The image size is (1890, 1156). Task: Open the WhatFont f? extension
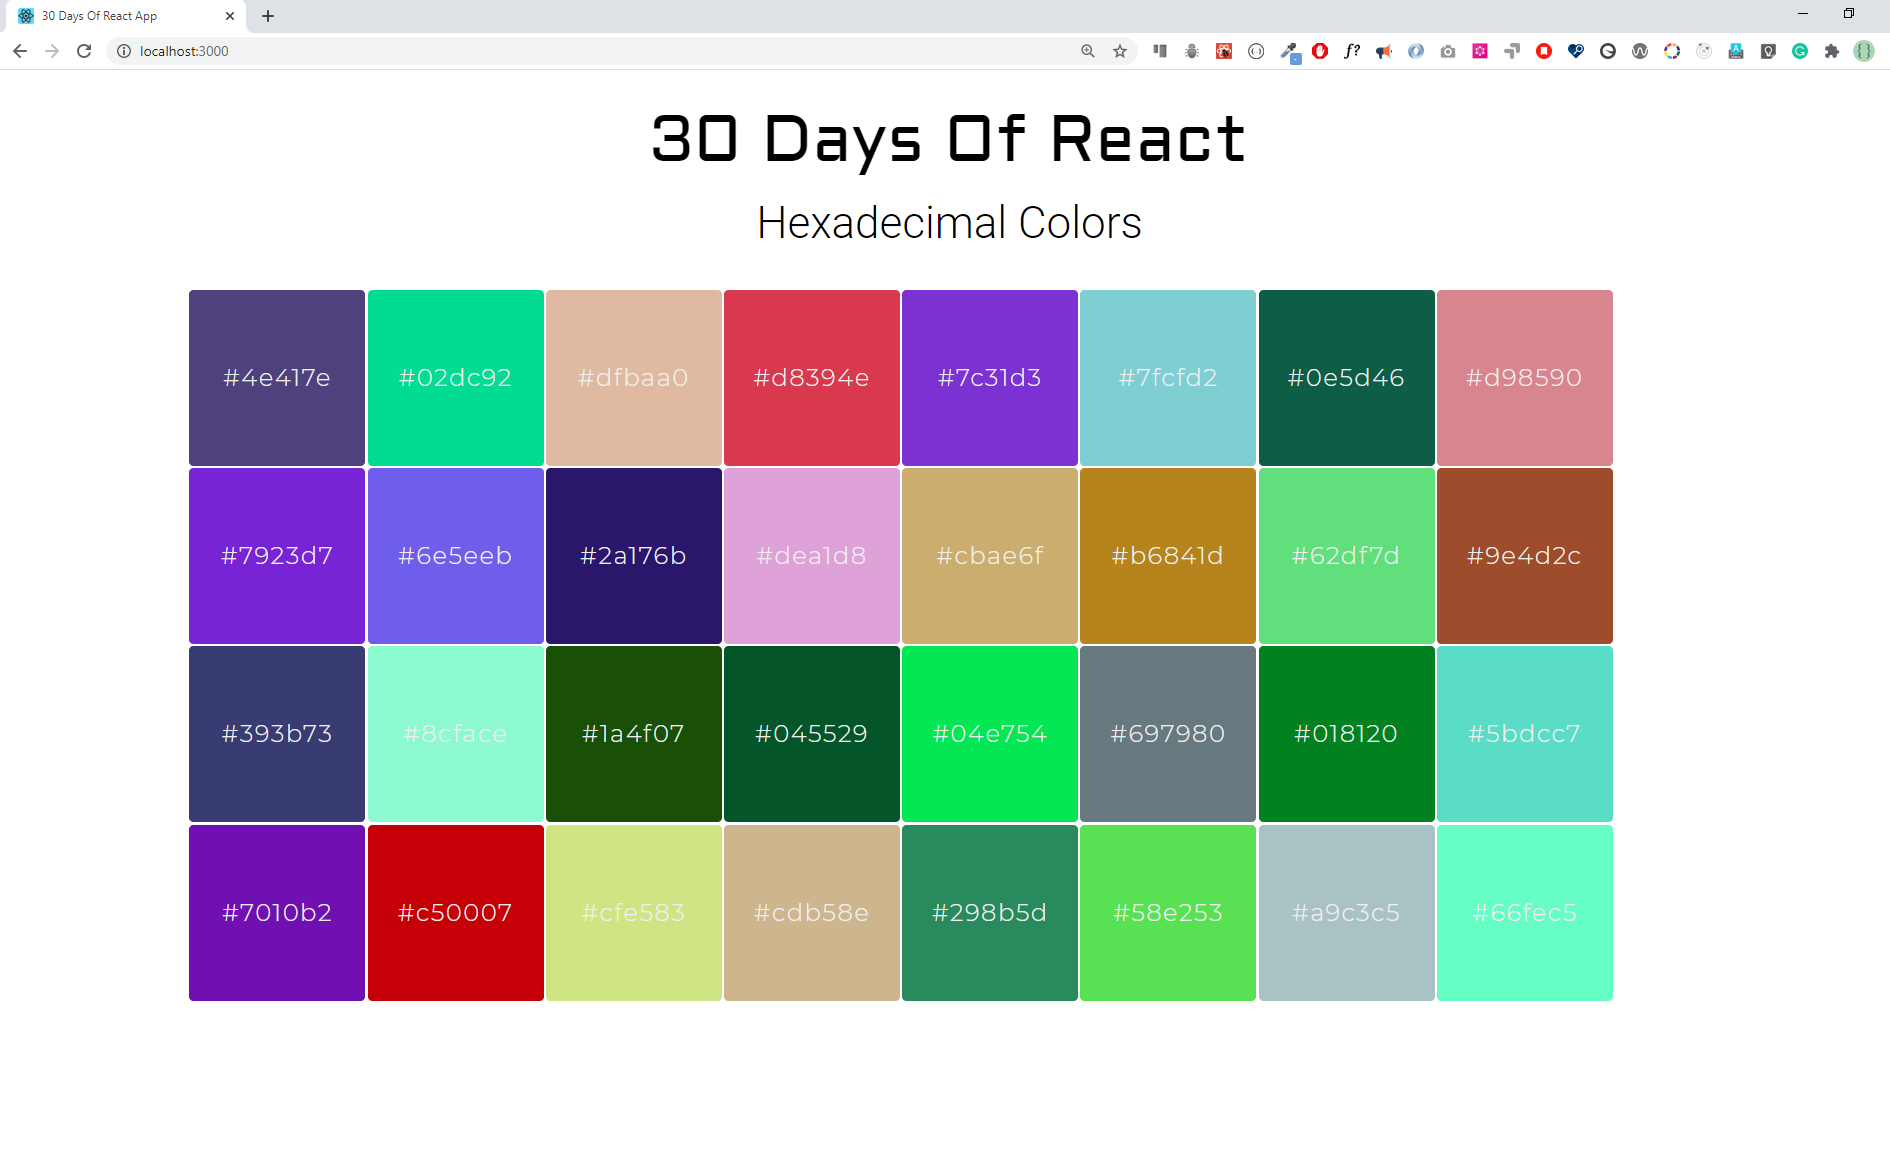point(1352,51)
